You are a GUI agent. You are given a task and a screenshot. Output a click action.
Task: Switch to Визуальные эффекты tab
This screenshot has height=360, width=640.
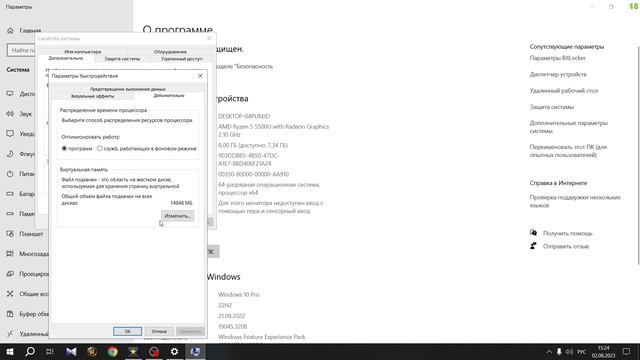[x=93, y=96]
